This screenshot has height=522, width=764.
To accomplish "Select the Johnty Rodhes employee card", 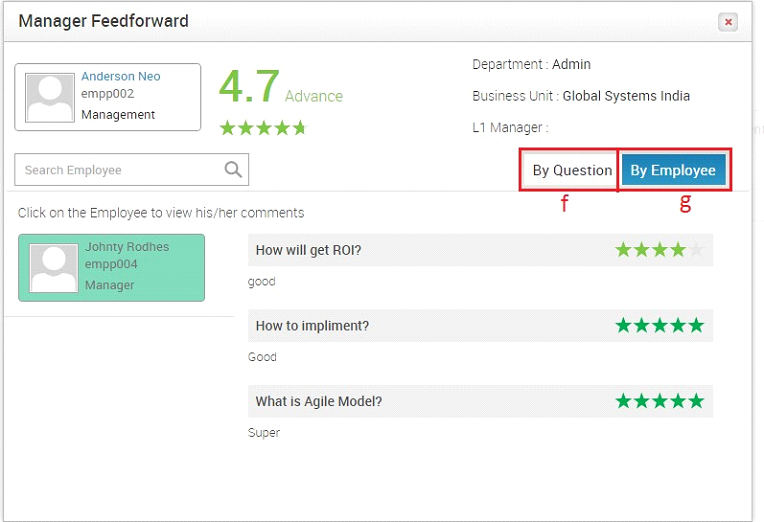I will [x=112, y=268].
